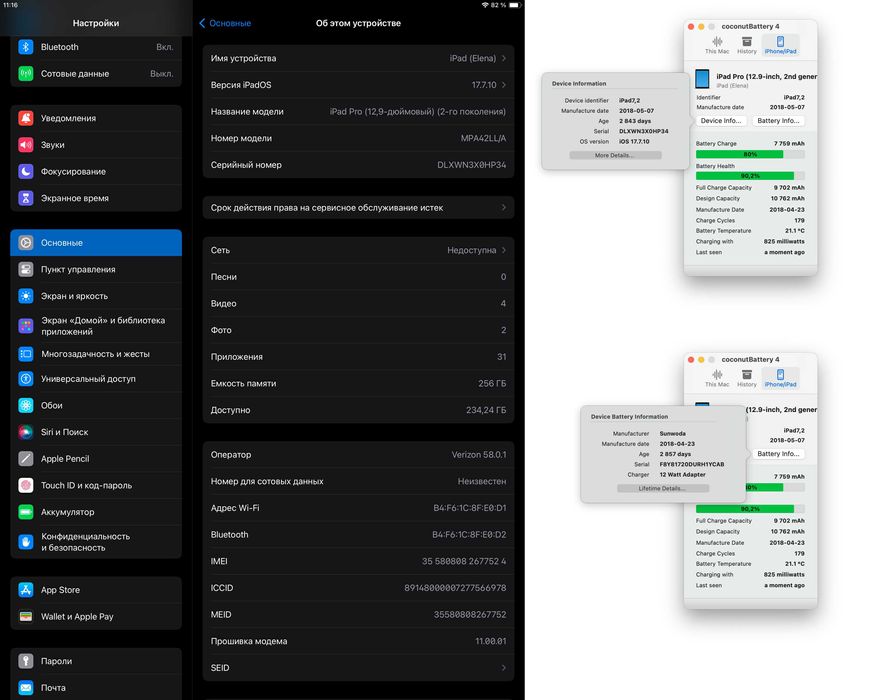Click battery indicator in iPad status bar
The width and height of the screenshot is (896, 700).
[514, 5]
